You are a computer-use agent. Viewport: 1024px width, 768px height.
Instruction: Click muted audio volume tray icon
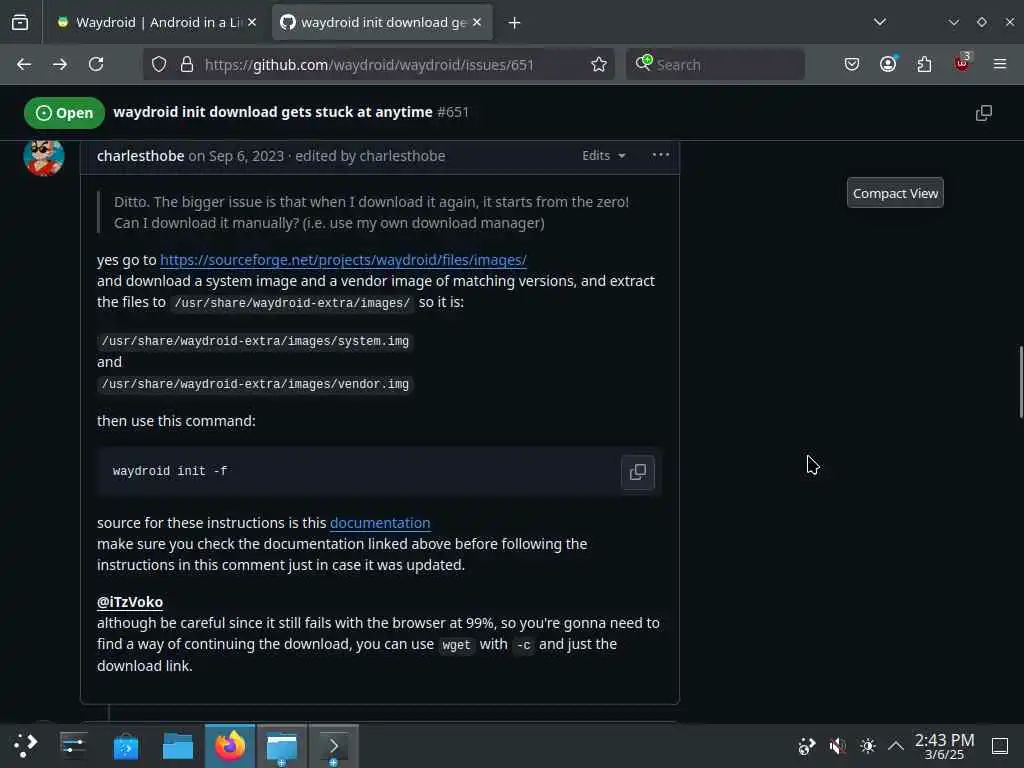click(x=837, y=745)
